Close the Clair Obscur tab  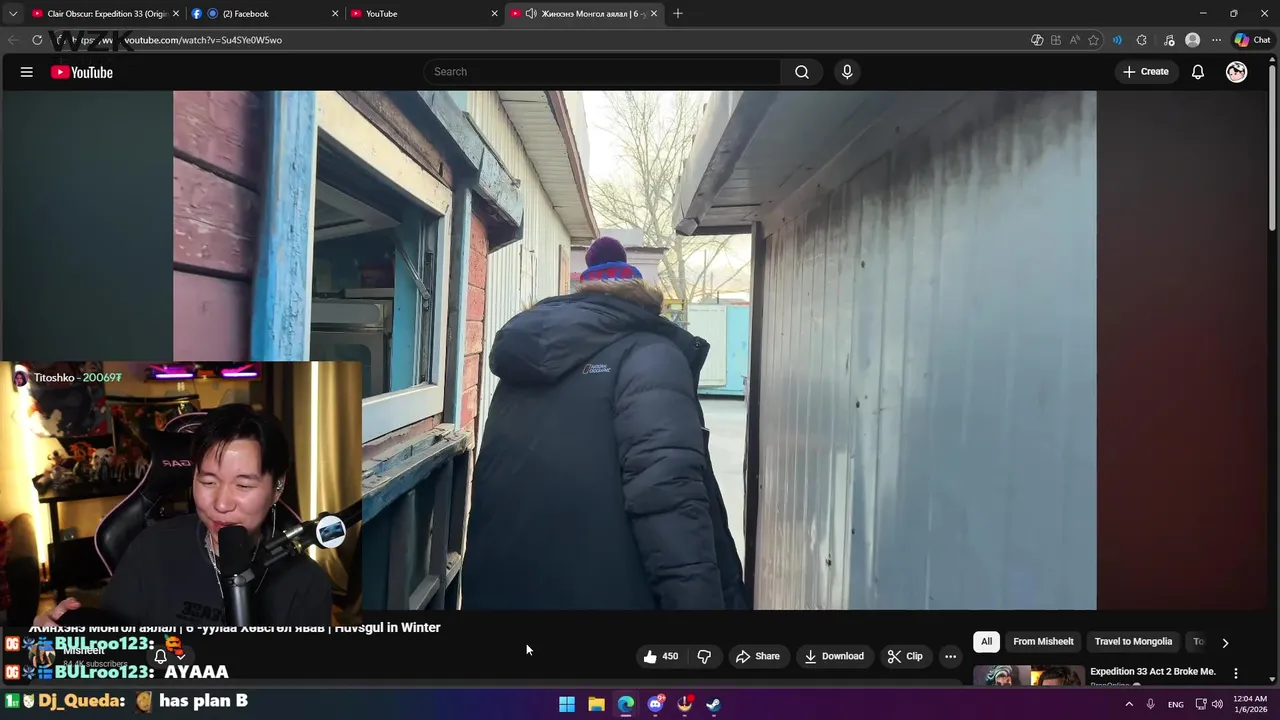[x=176, y=13]
